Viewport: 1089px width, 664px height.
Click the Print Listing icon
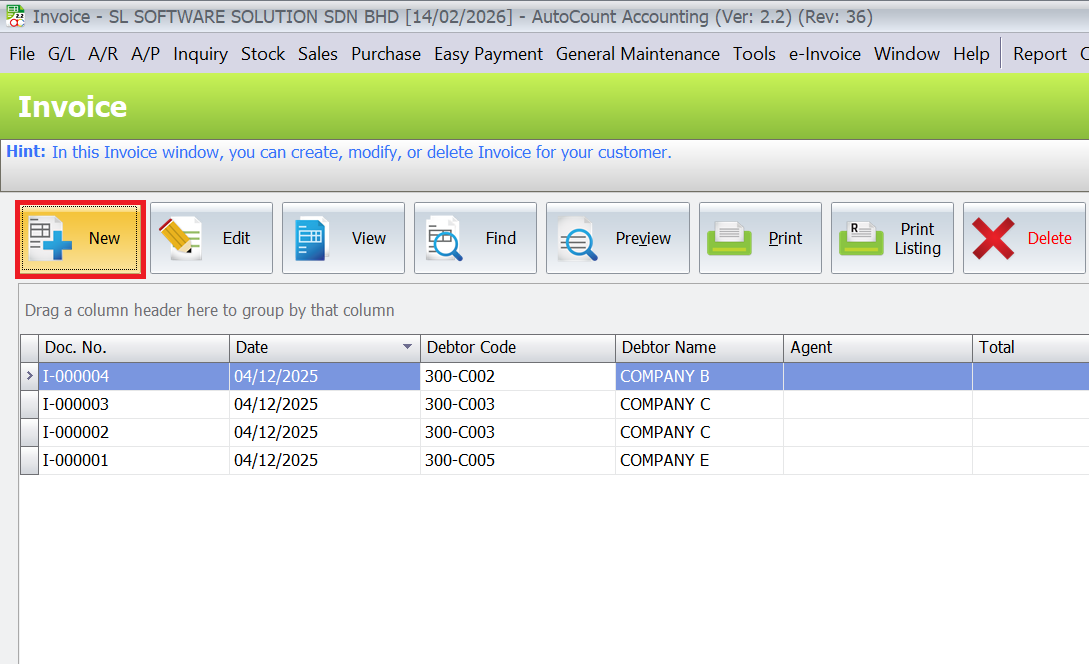(860, 239)
